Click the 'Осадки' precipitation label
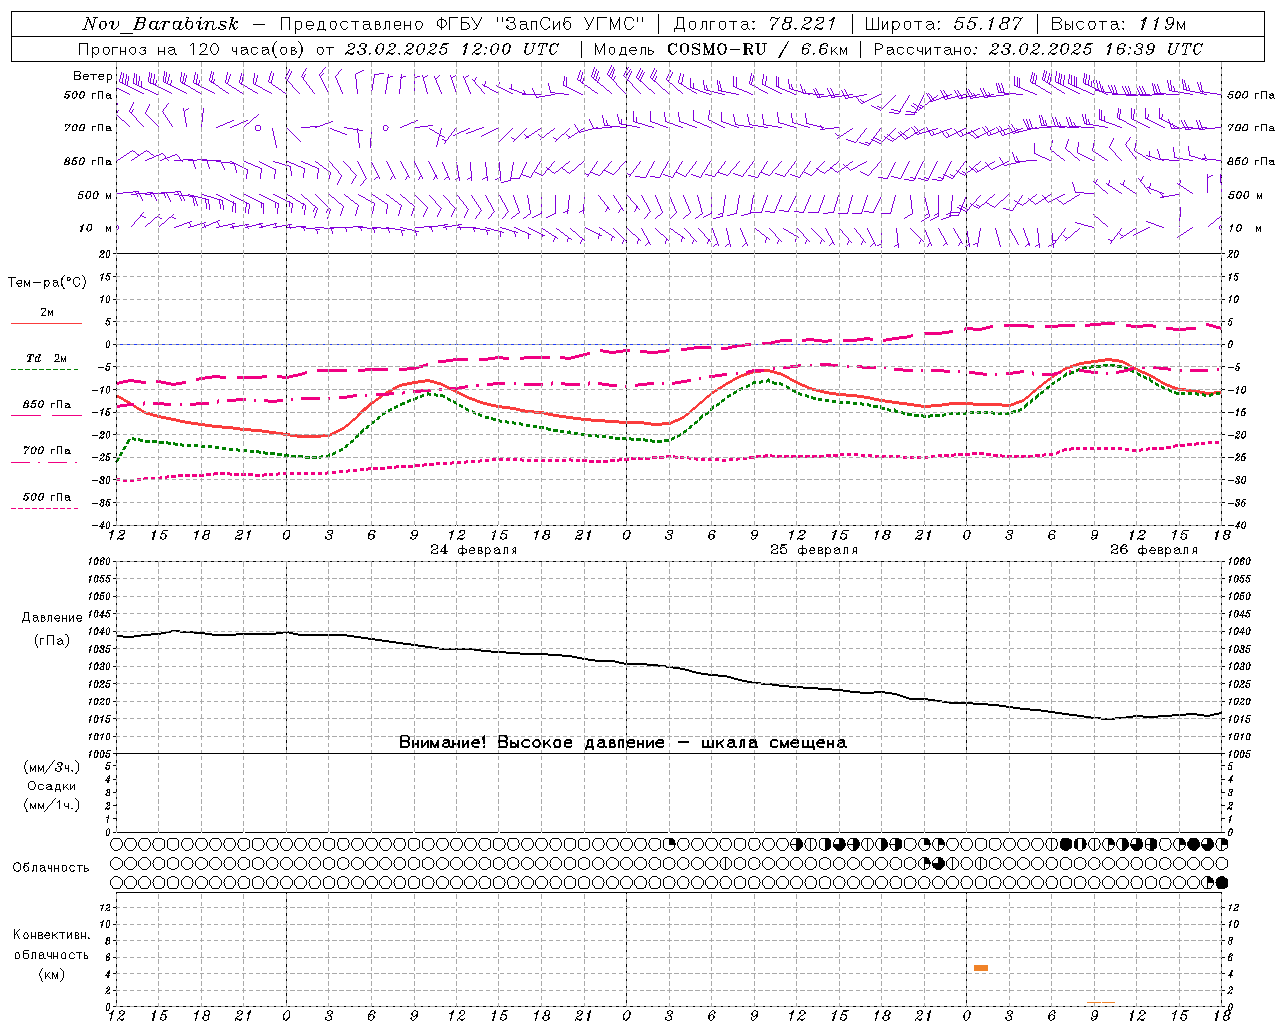The height and width of the screenshot is (1024, 1280). point(52,786)
